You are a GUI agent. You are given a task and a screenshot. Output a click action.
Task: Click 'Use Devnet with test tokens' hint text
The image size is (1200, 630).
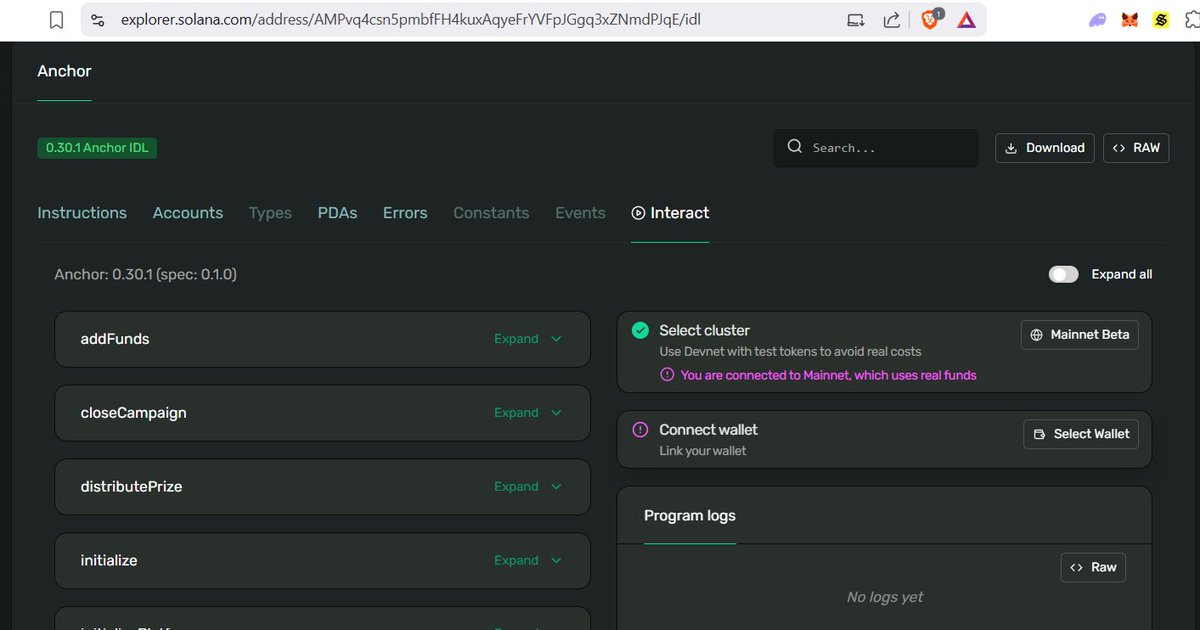click(x=790, y=352)
